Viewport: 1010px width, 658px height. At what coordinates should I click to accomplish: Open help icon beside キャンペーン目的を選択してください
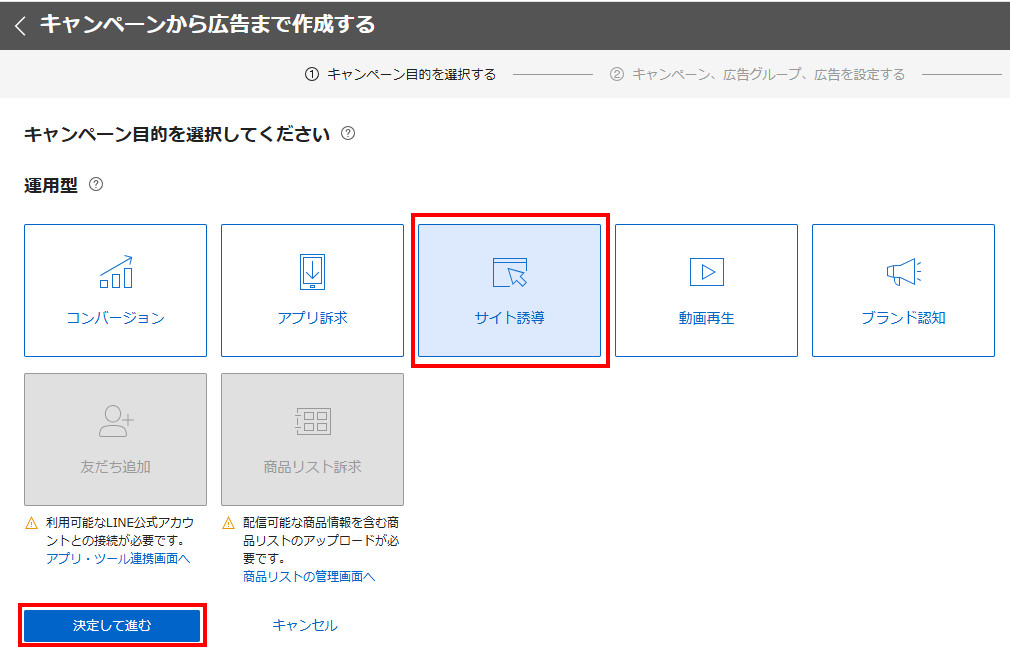(348, 133)
